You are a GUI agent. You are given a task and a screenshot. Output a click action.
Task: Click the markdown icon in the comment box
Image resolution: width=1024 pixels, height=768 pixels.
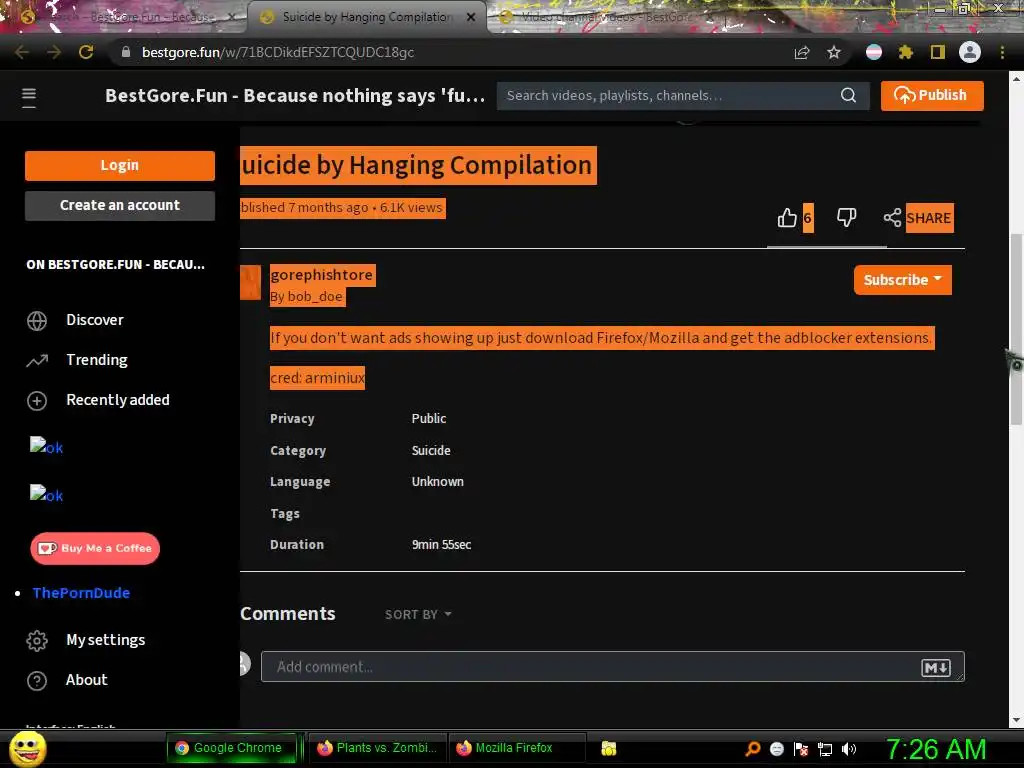(x=935, y=667)
